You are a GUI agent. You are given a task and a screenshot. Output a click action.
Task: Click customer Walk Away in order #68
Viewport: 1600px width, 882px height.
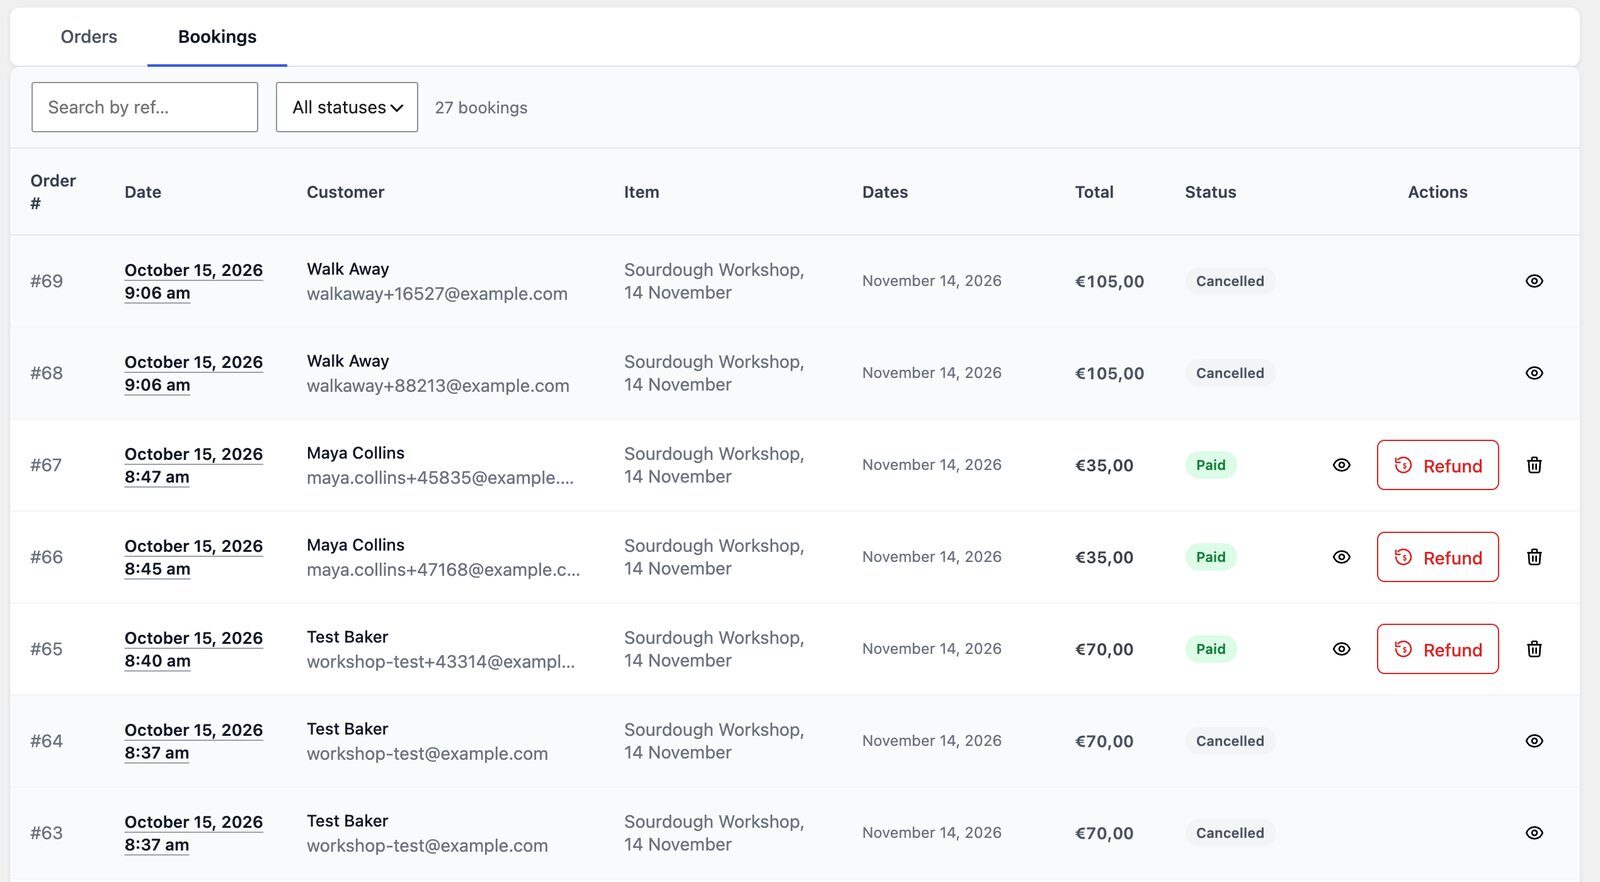click(x=348, y=361)
